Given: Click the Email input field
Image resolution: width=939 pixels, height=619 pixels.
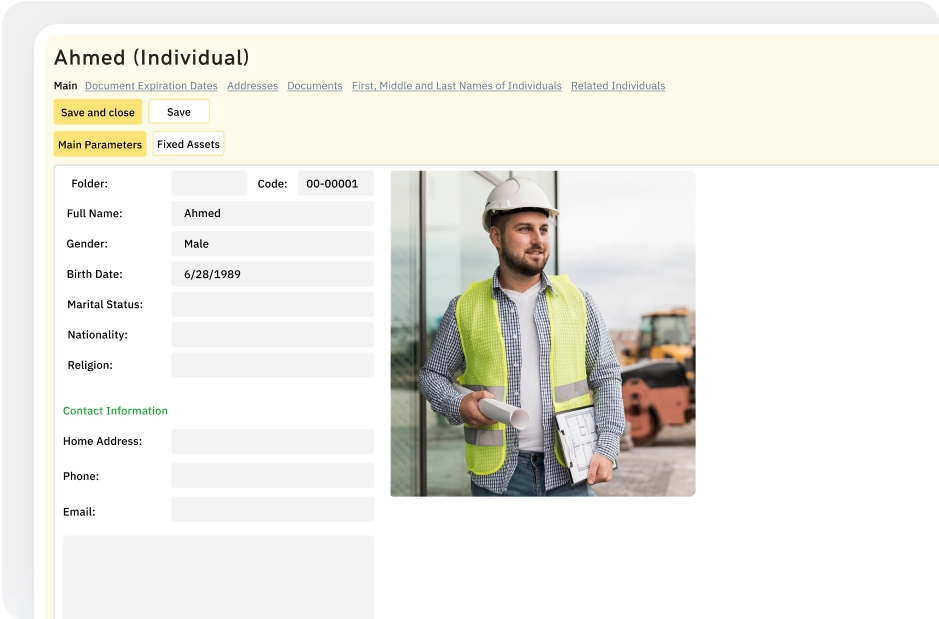Looking at the screenshot, I should click(272, 509).
